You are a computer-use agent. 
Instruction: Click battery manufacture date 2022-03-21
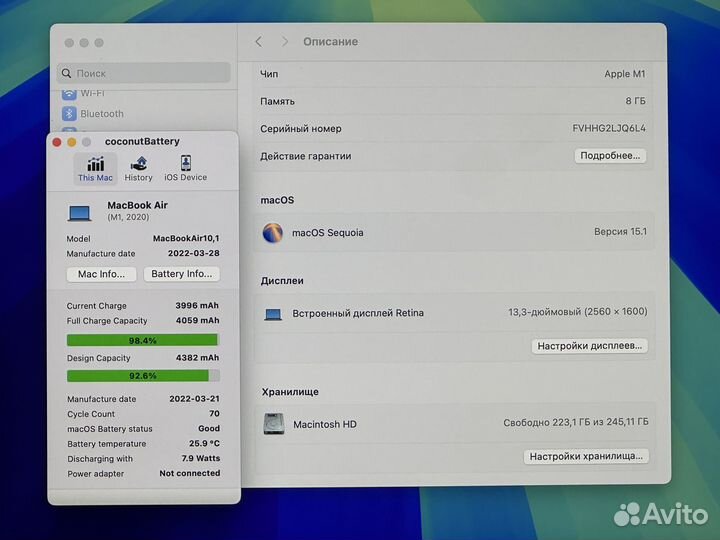click(x=194, y=399)
